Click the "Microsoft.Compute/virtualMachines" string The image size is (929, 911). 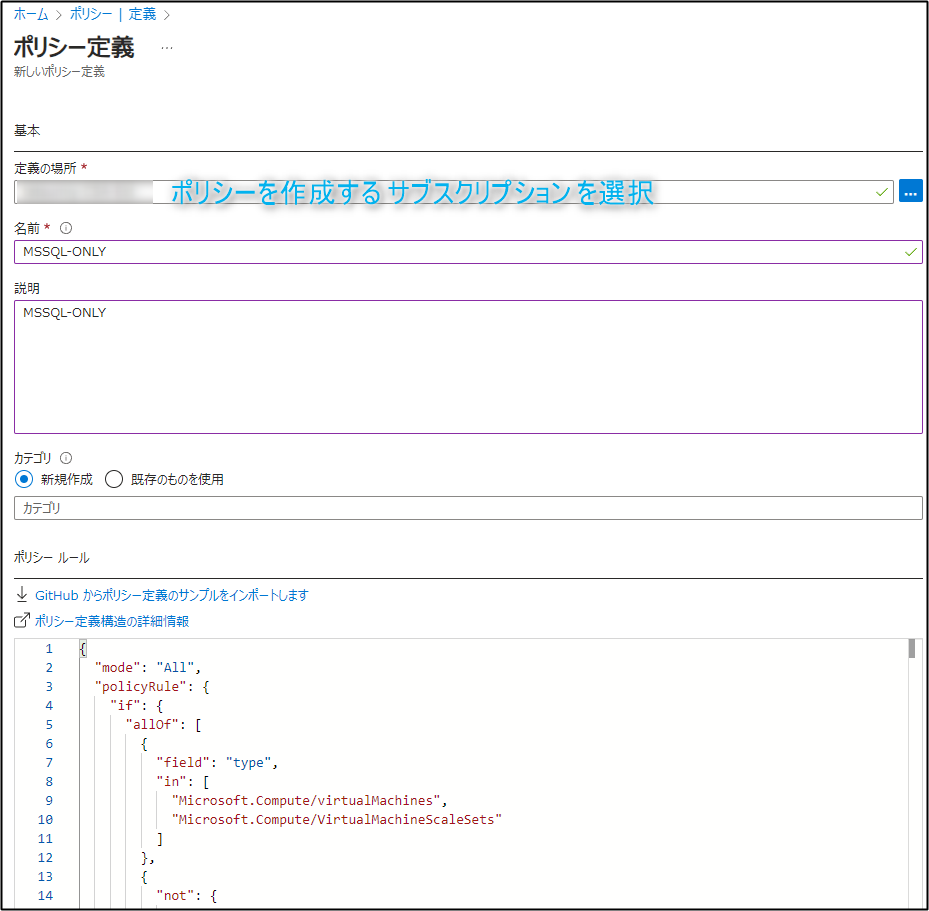coord(306,800)
